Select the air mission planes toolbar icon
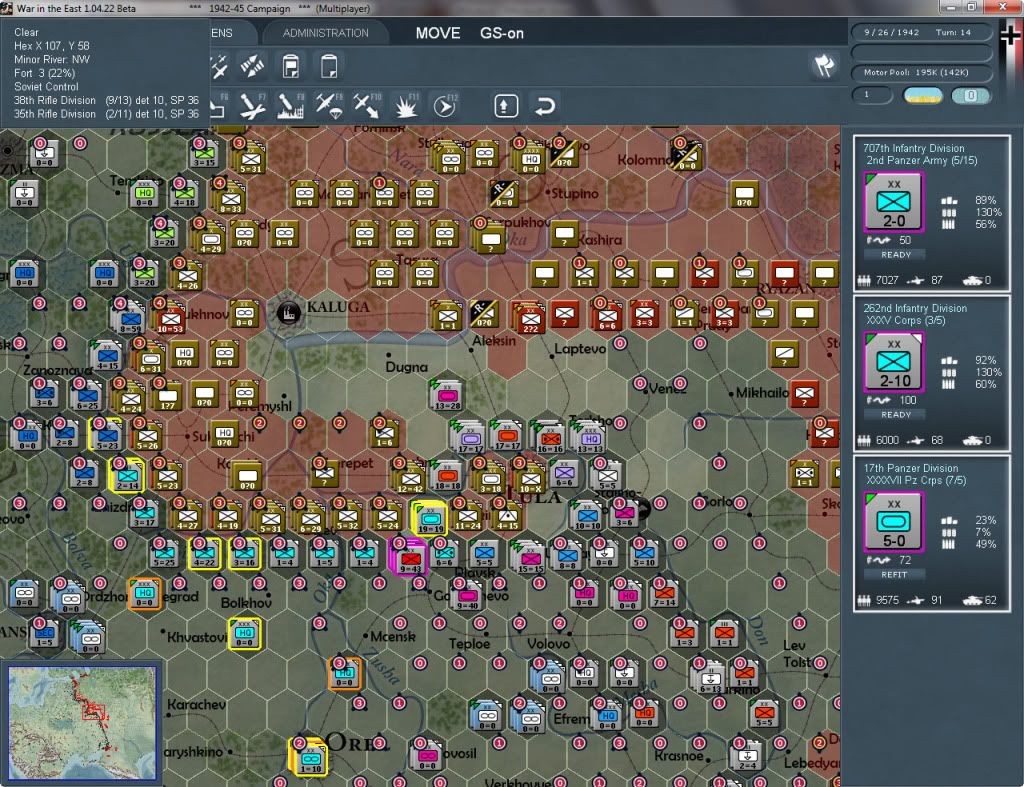 (x=219, y=66)
